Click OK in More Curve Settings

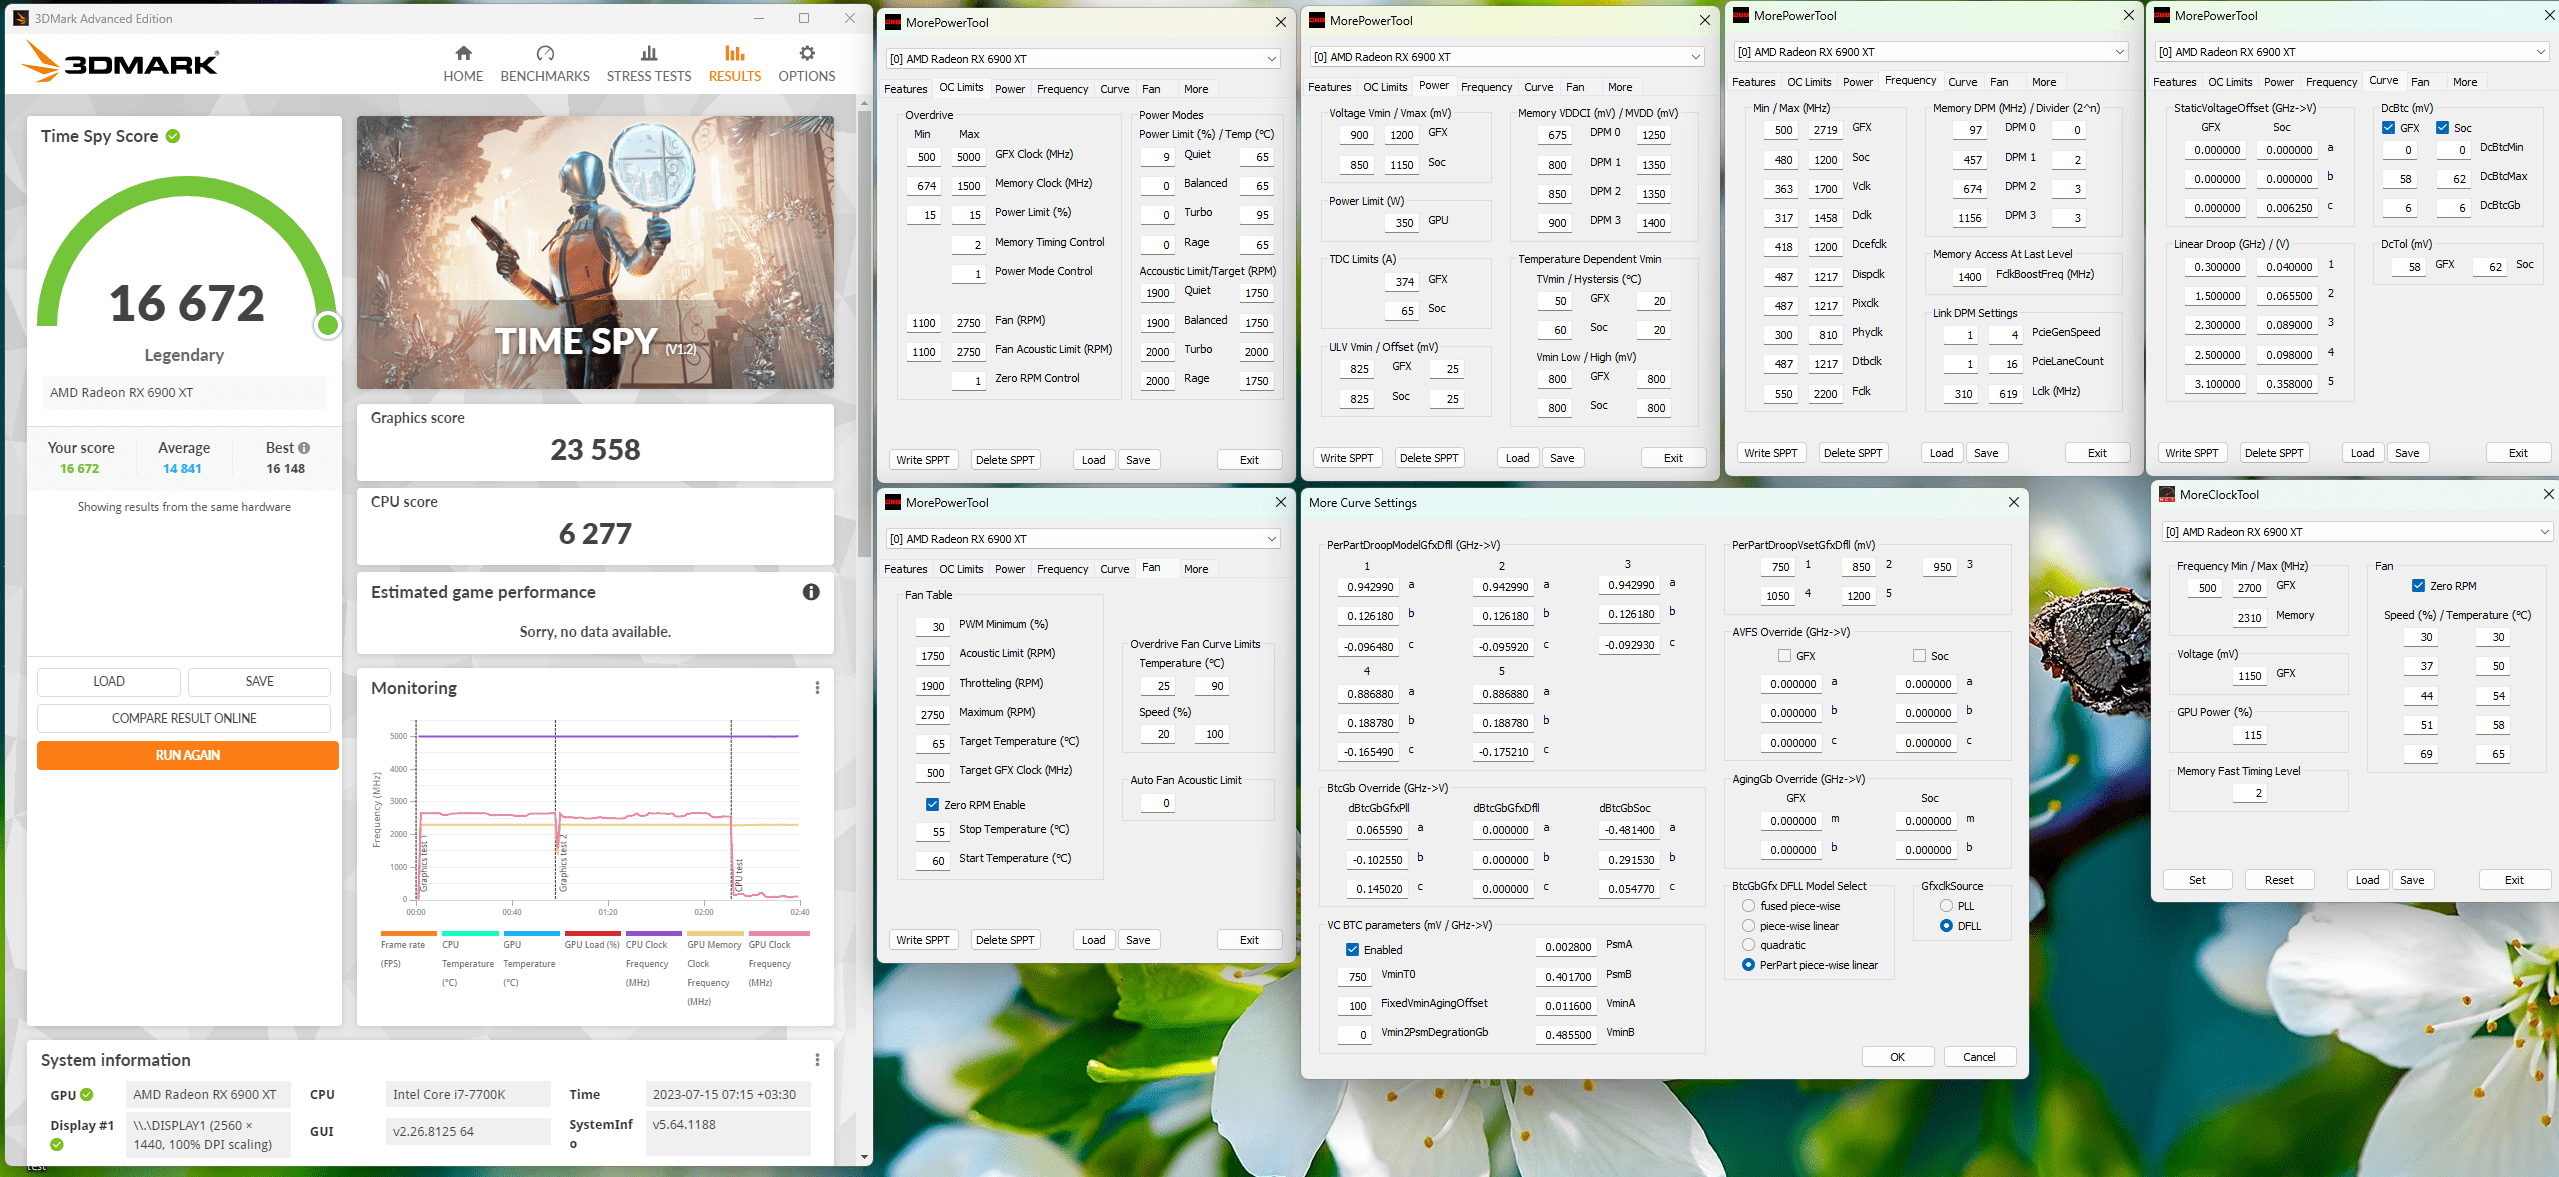coord(1897,1057)
